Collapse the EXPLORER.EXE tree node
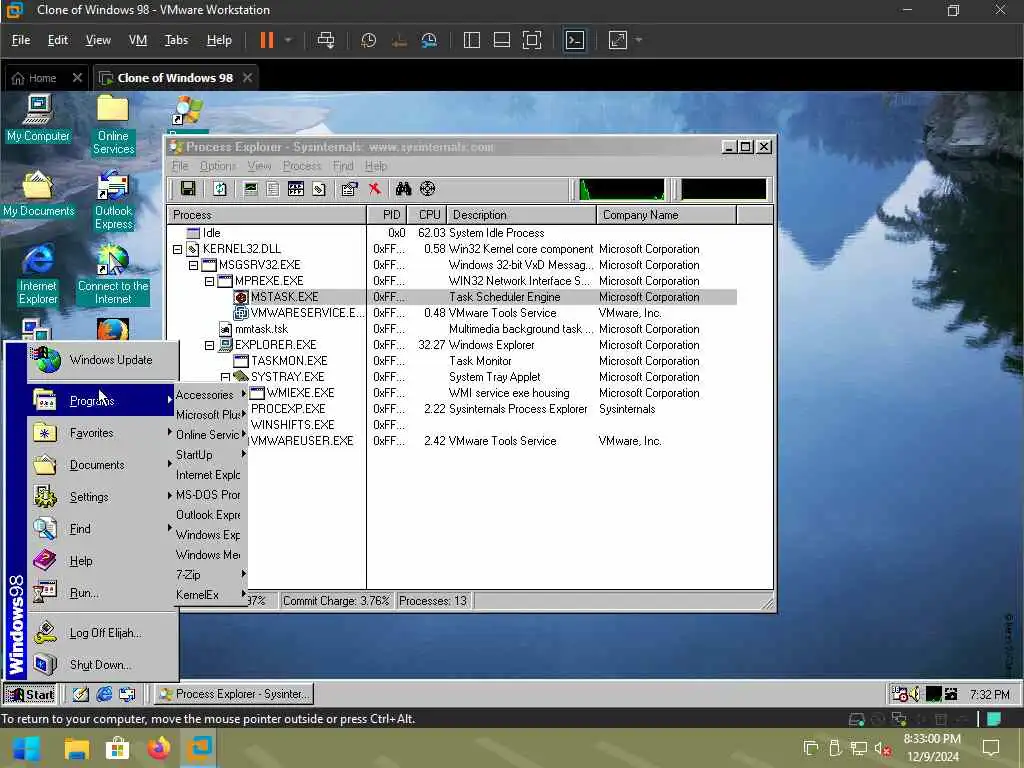Image resolution: width=1024 pixels, height=768 pixels. pos(209,345)
